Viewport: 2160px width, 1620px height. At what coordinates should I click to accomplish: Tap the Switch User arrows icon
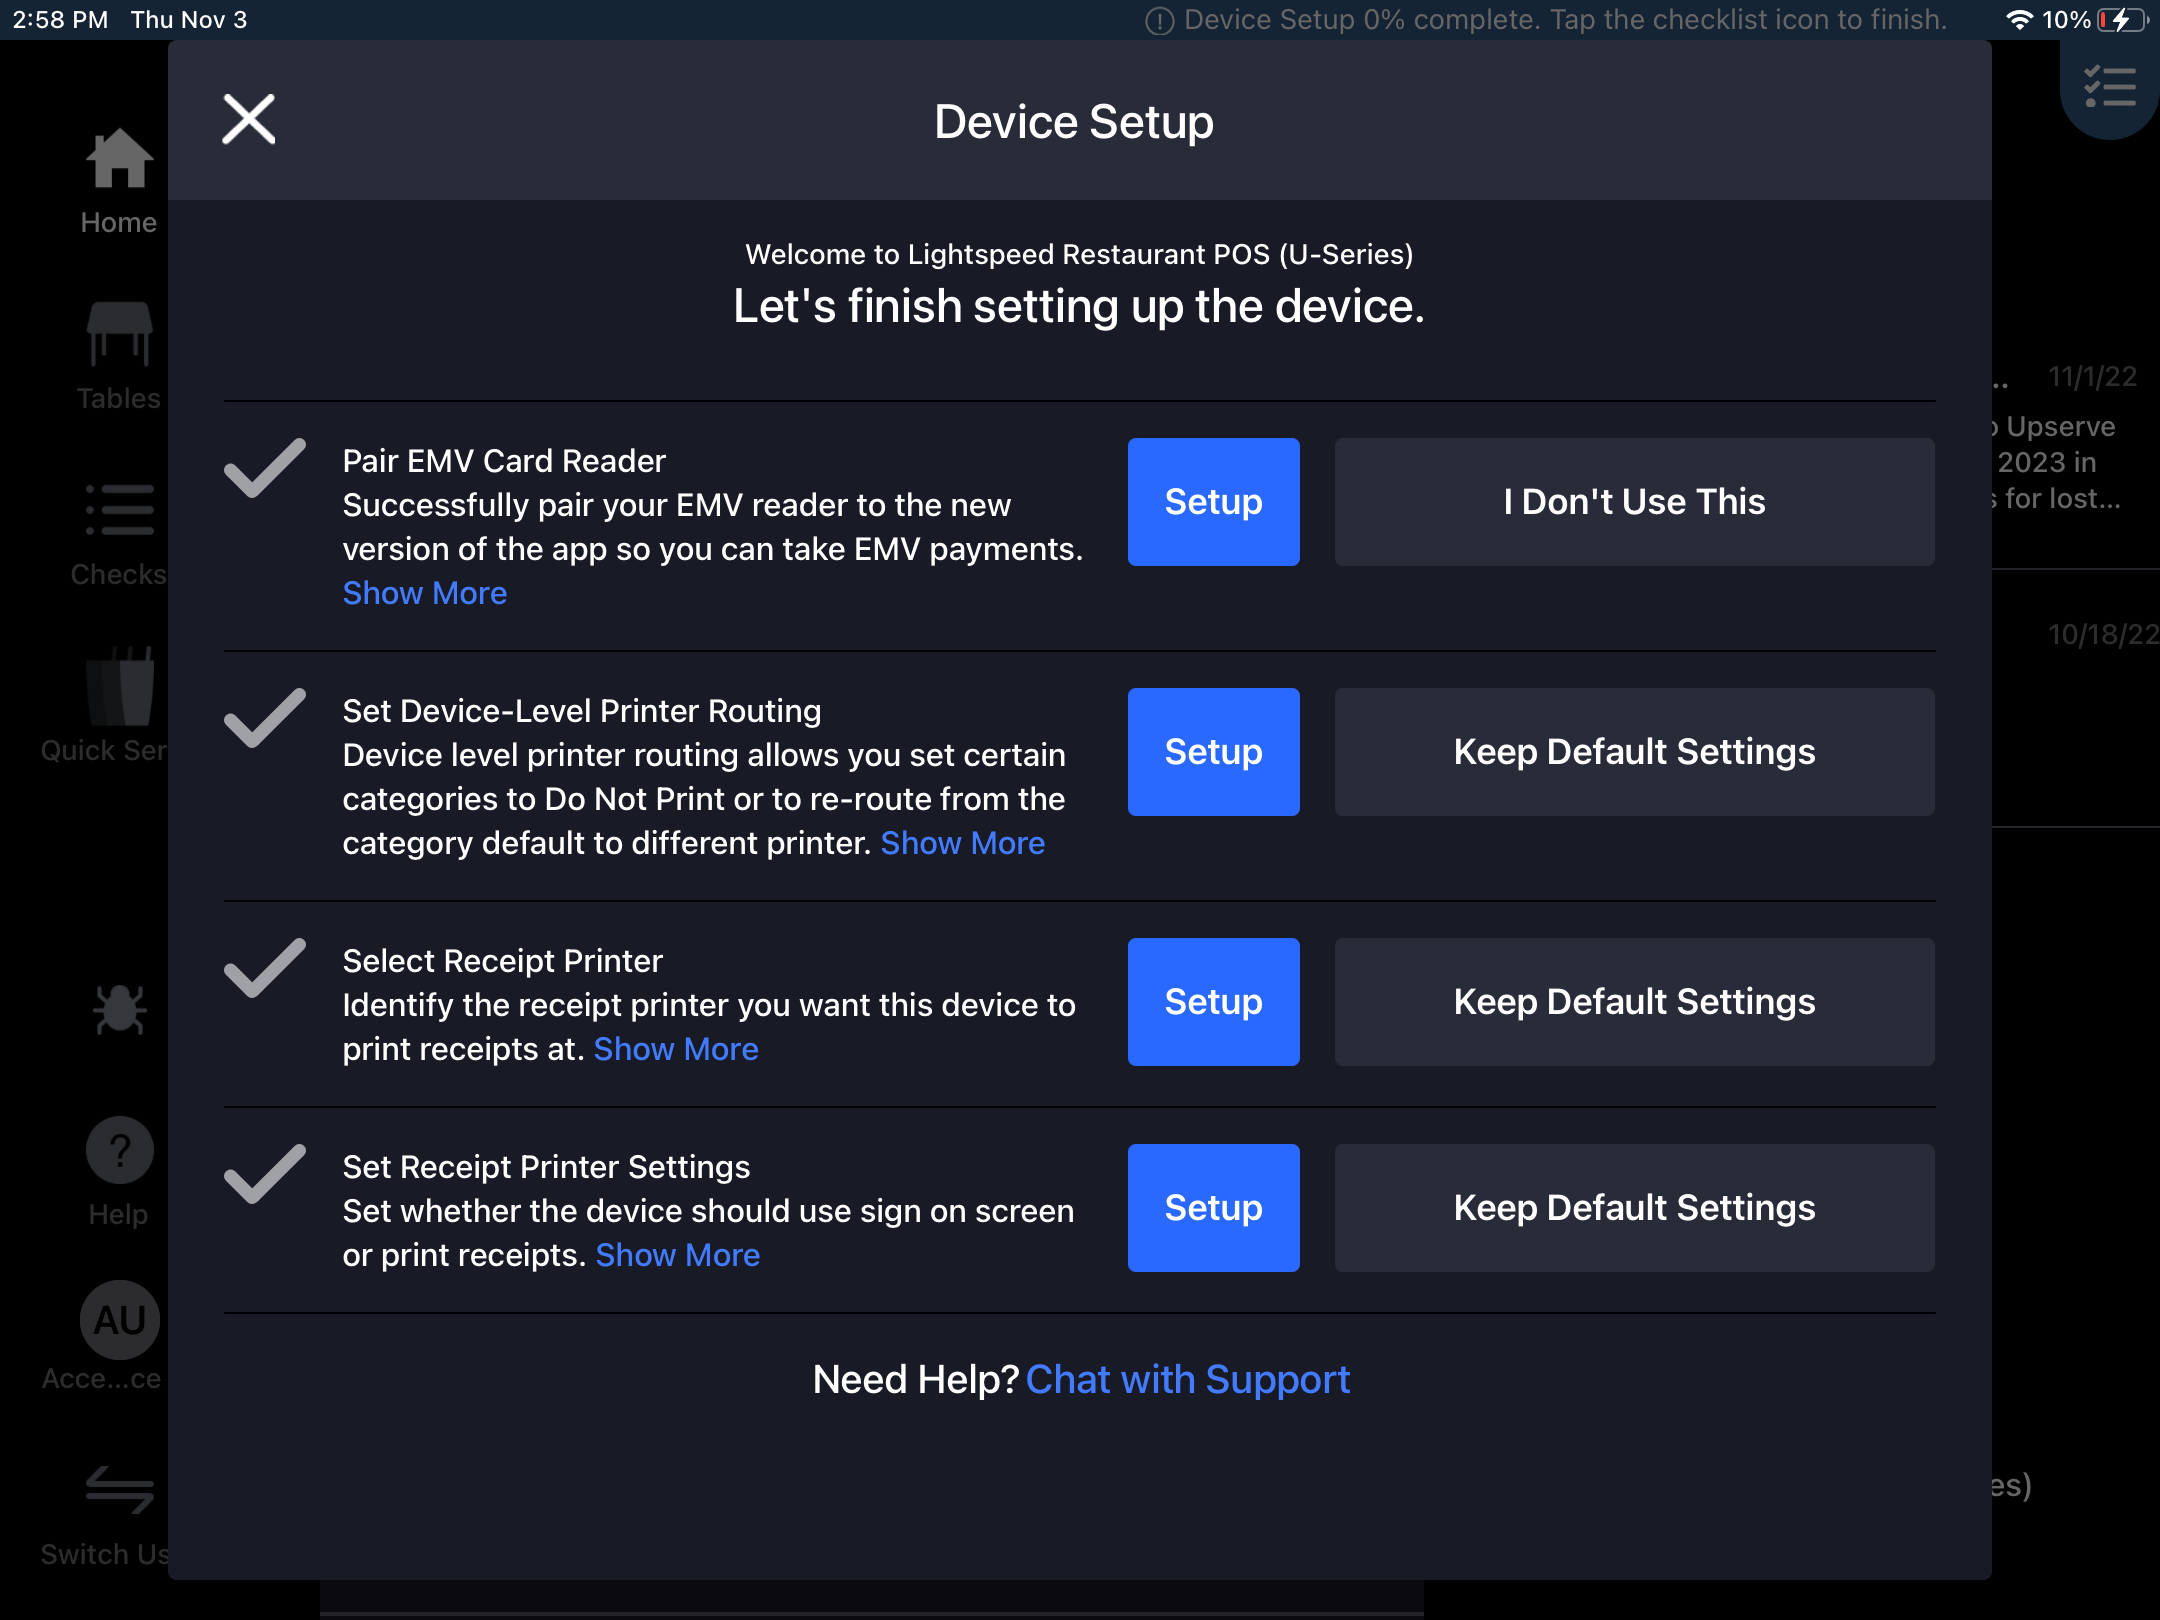tap(119, 1490)
